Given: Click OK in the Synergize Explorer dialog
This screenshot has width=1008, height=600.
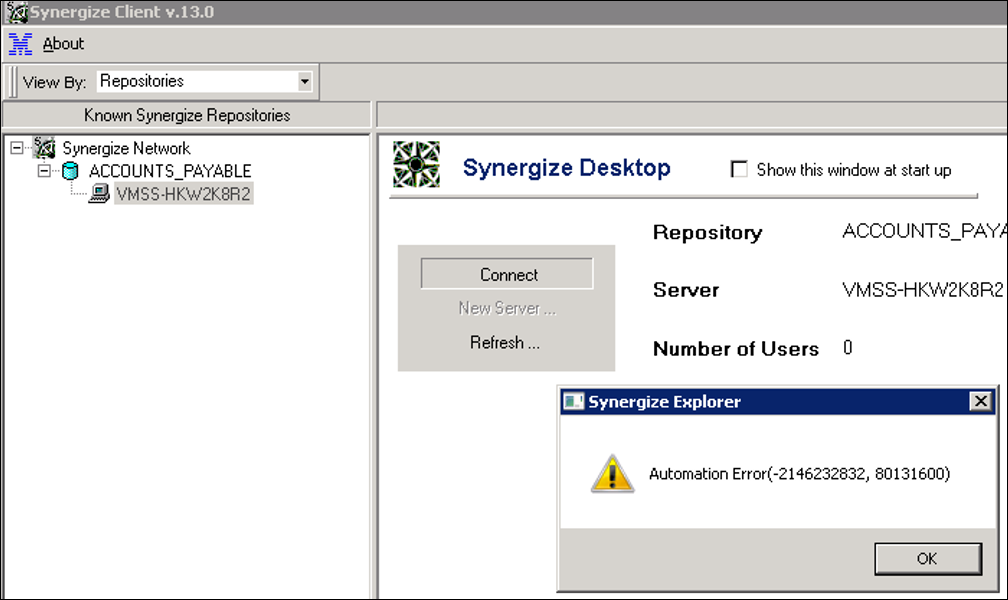Looking at the screenshot, I should click(x=928, y=559).
